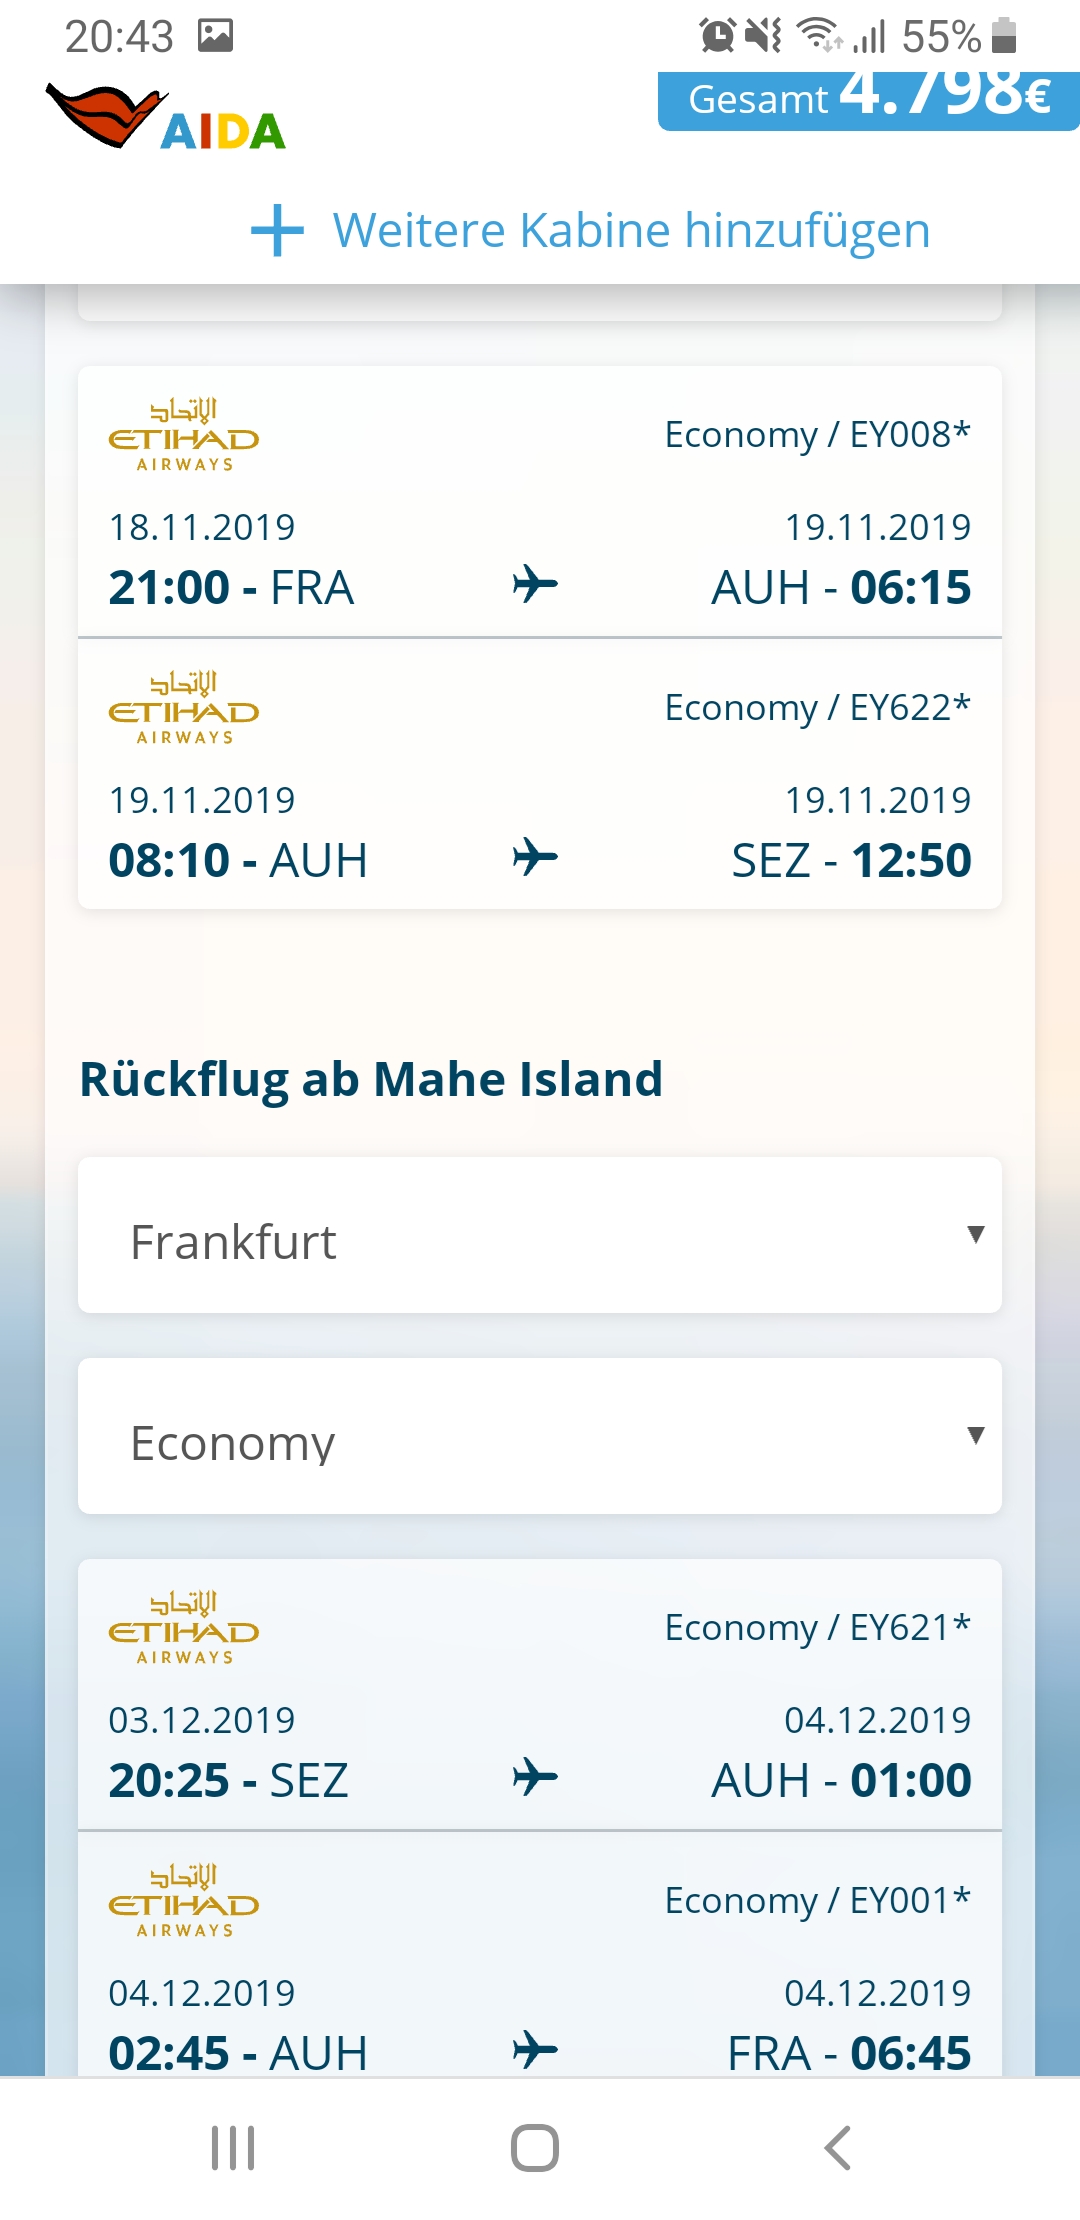Tap alarm icon in status bar
The height and width of the screenshot is (2220, 1080).
click(717, 37)
